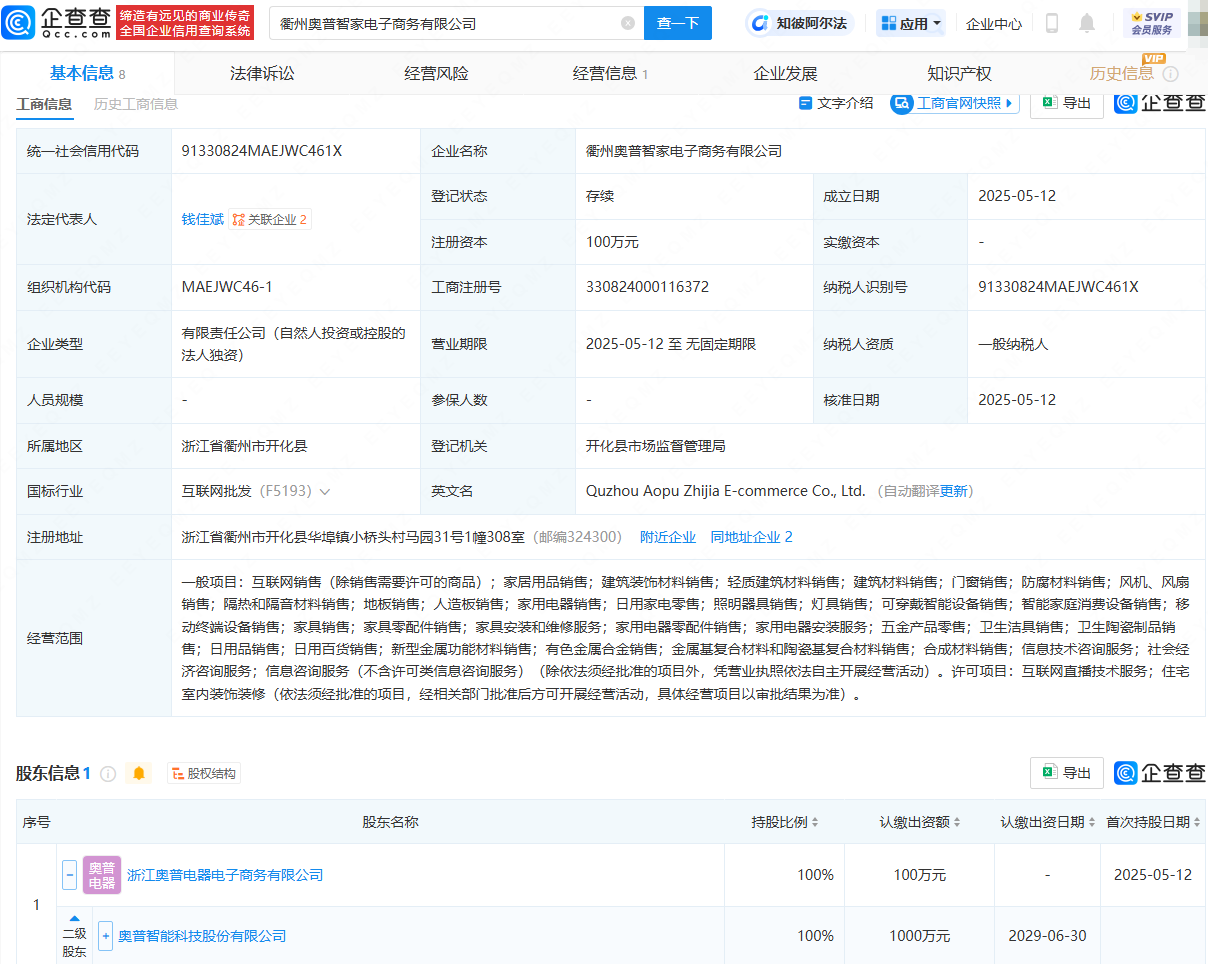Image resolution: width=1208 pixels, height=964 pixels.
Task: Export shareholder info with 导出 button
Action: tap(1067, 773)
